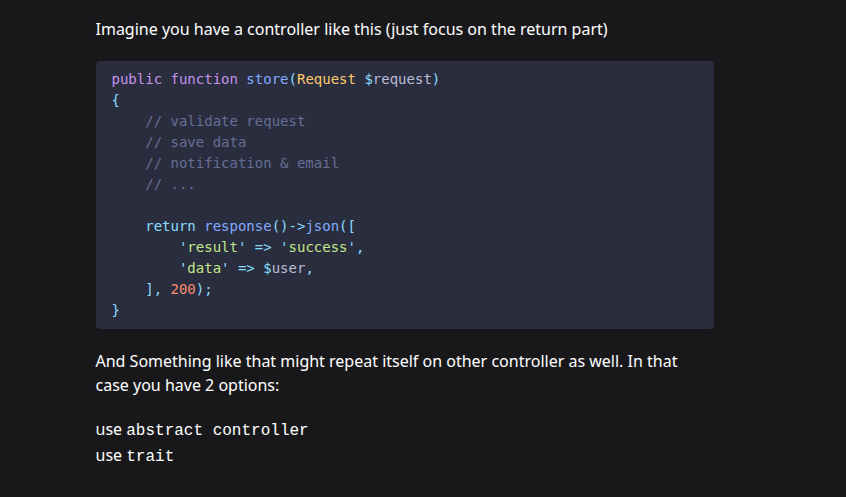Click the 'data' array key string

pyautogui.click(x=204, y=268)
